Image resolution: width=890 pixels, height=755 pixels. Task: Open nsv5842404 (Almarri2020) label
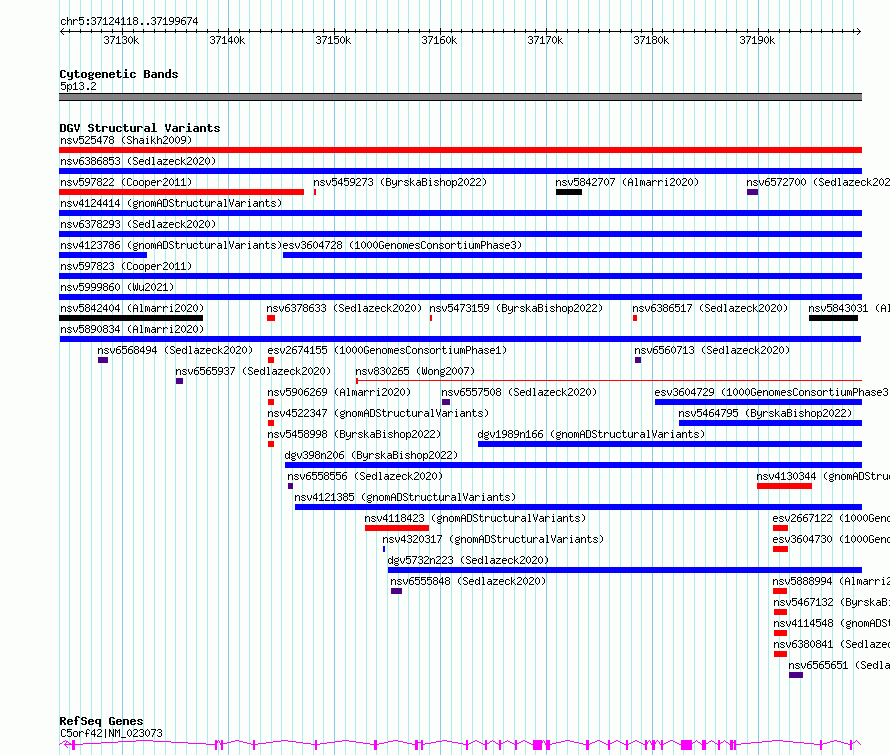coord(132,308)
